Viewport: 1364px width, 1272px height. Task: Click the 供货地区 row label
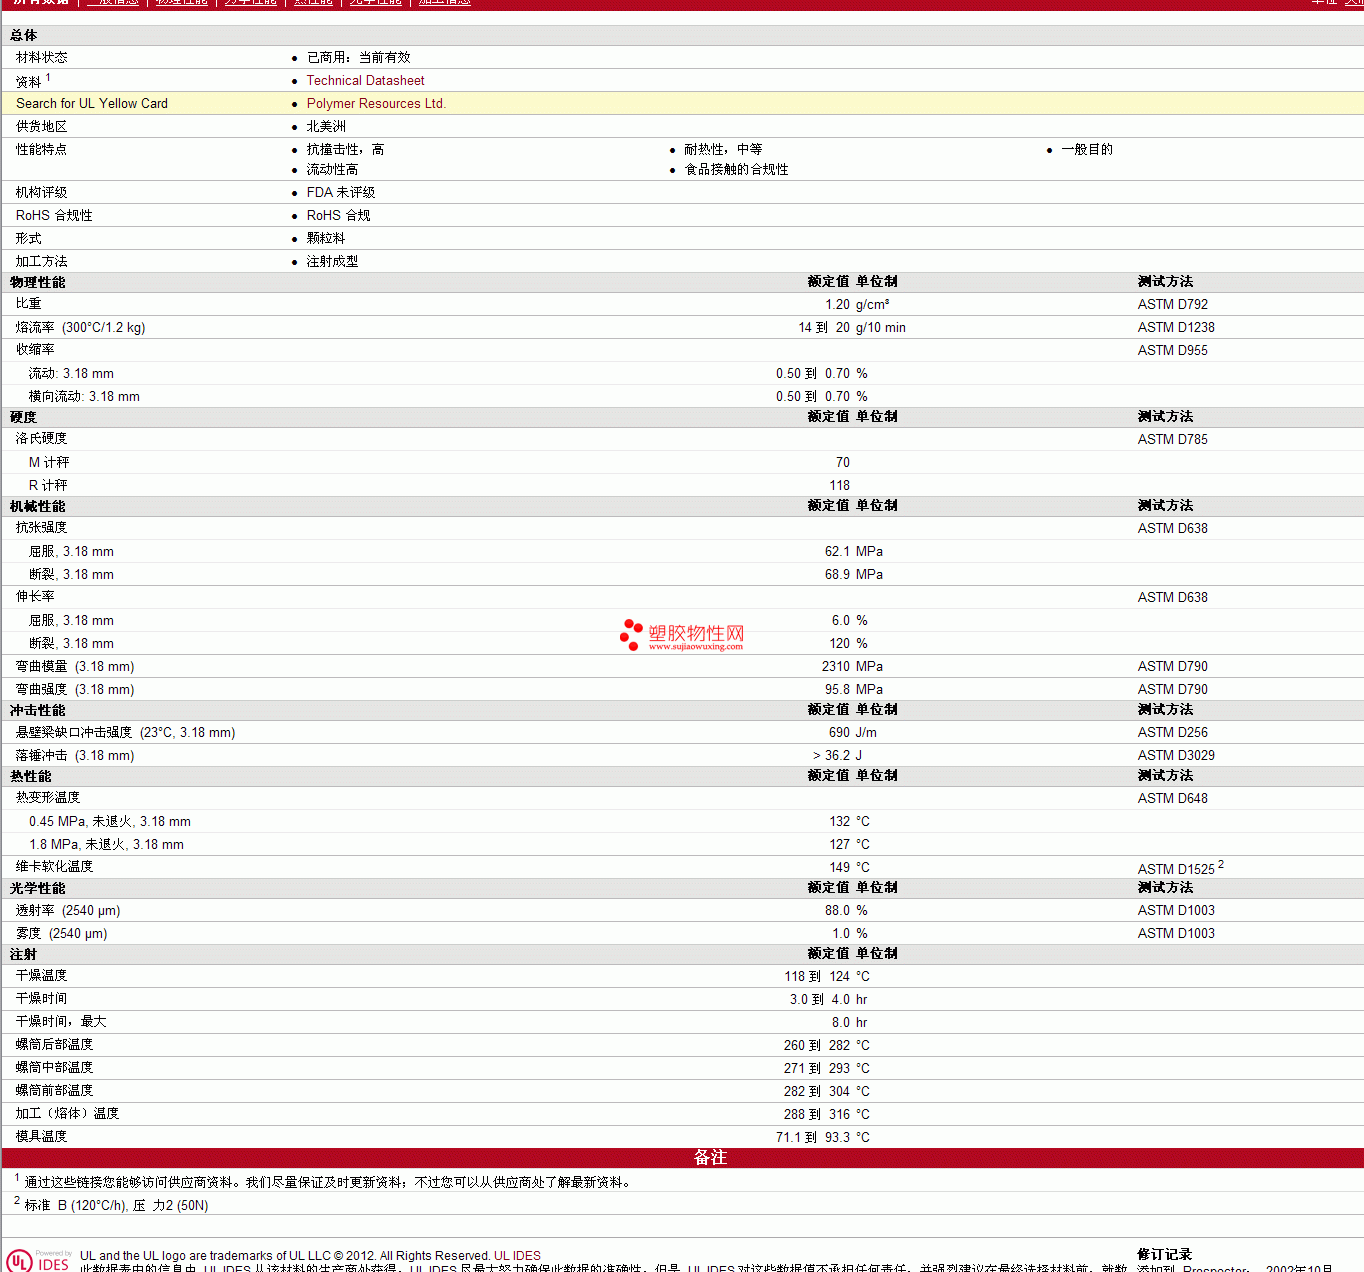[x=42, y=127]
